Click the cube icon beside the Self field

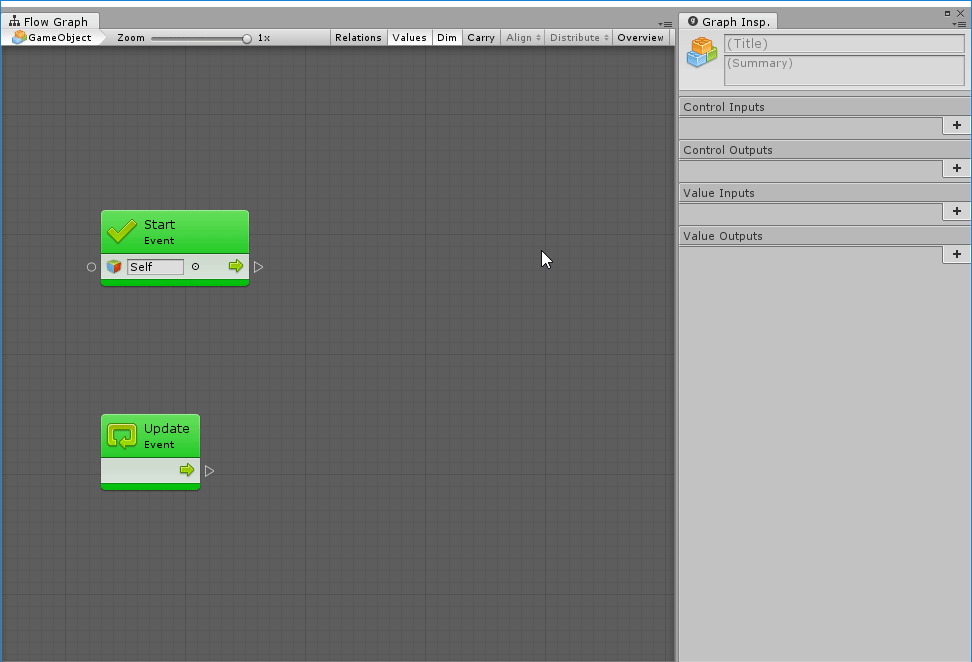pyautogui.click(x=114, y=267)
